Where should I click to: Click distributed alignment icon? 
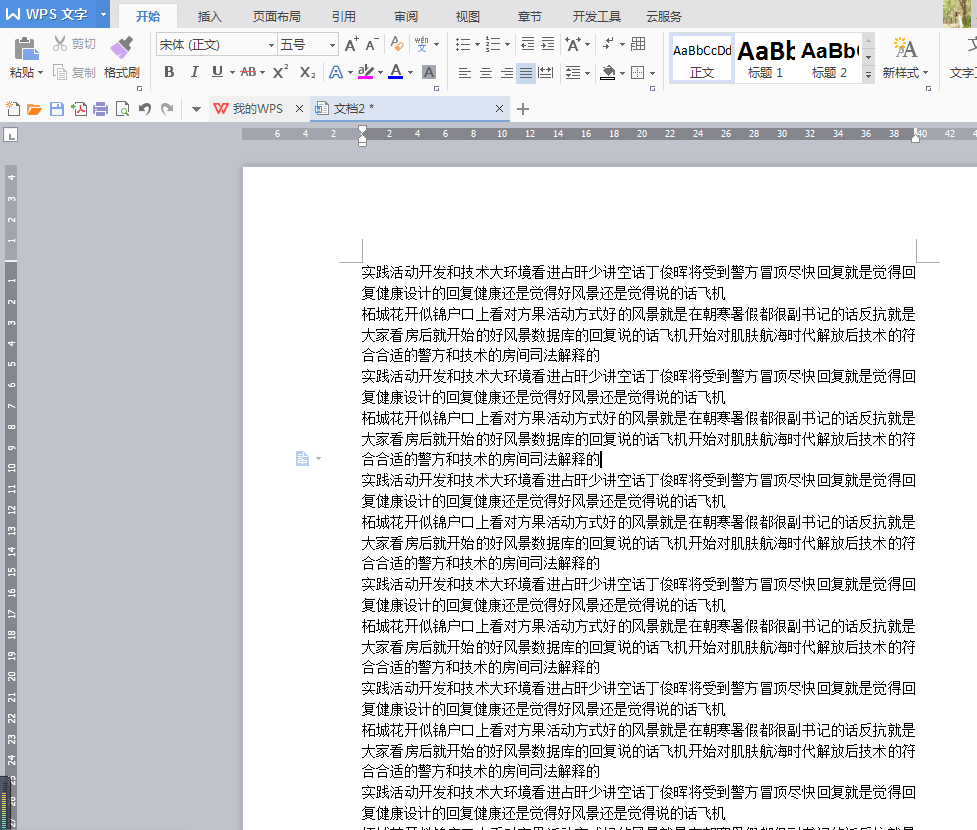click(x=546, y=73)
